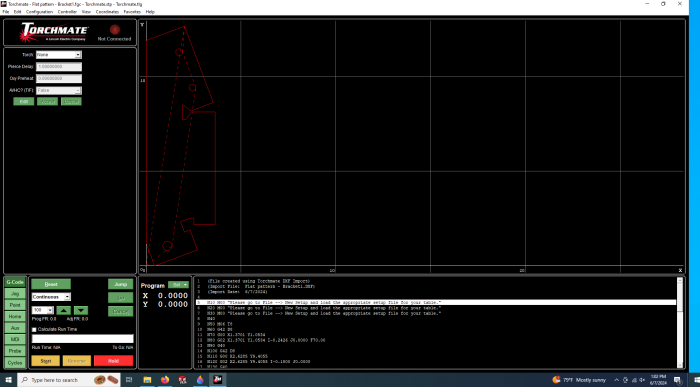The width and height of the screenshot is (700, 387).
Task: Click the red Hold button
Action: (113, 361)
